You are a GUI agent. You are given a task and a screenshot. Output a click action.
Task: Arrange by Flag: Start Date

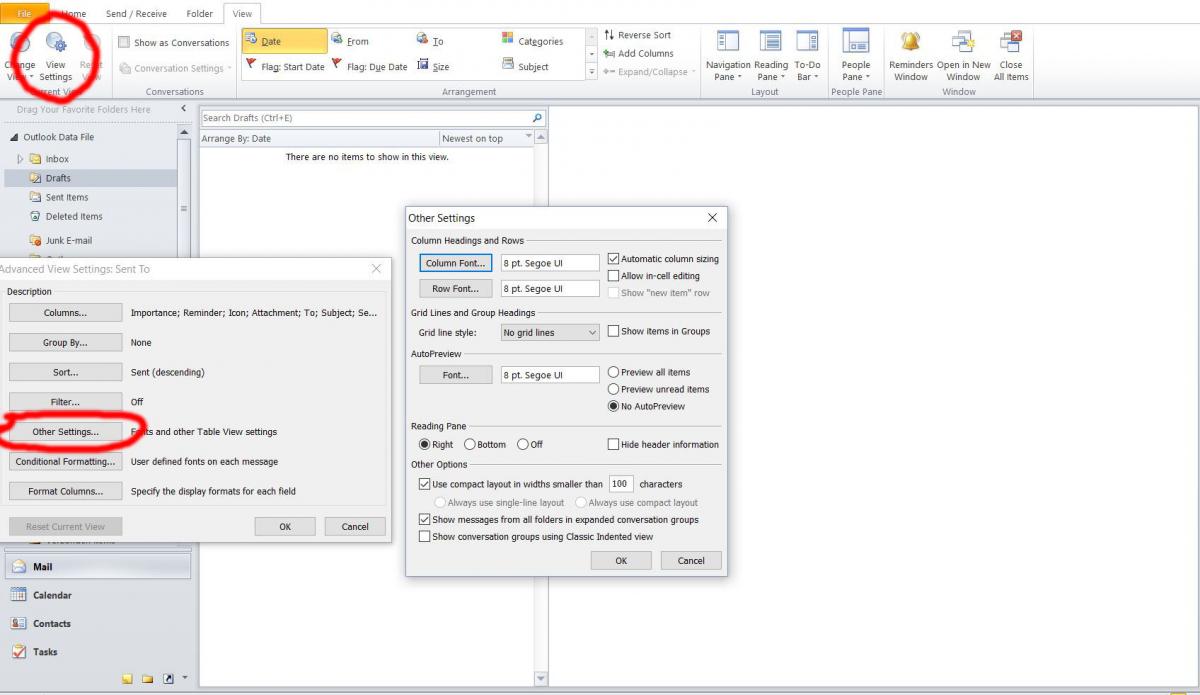[x=284, y=67]
